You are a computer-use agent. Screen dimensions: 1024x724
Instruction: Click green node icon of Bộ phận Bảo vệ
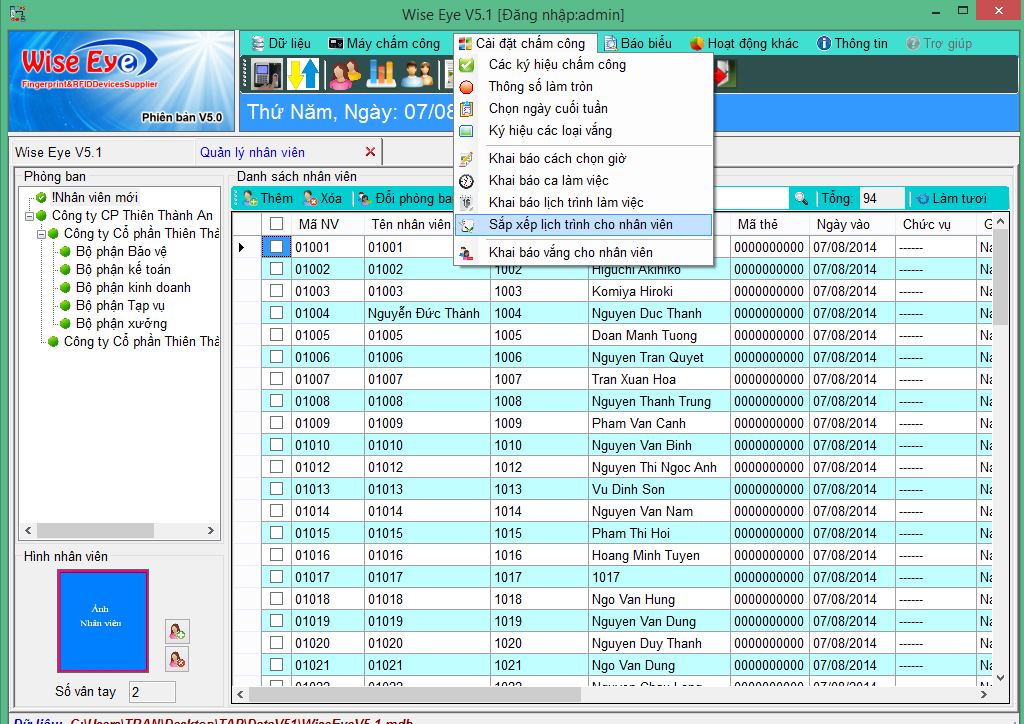(x=65, y=251)
